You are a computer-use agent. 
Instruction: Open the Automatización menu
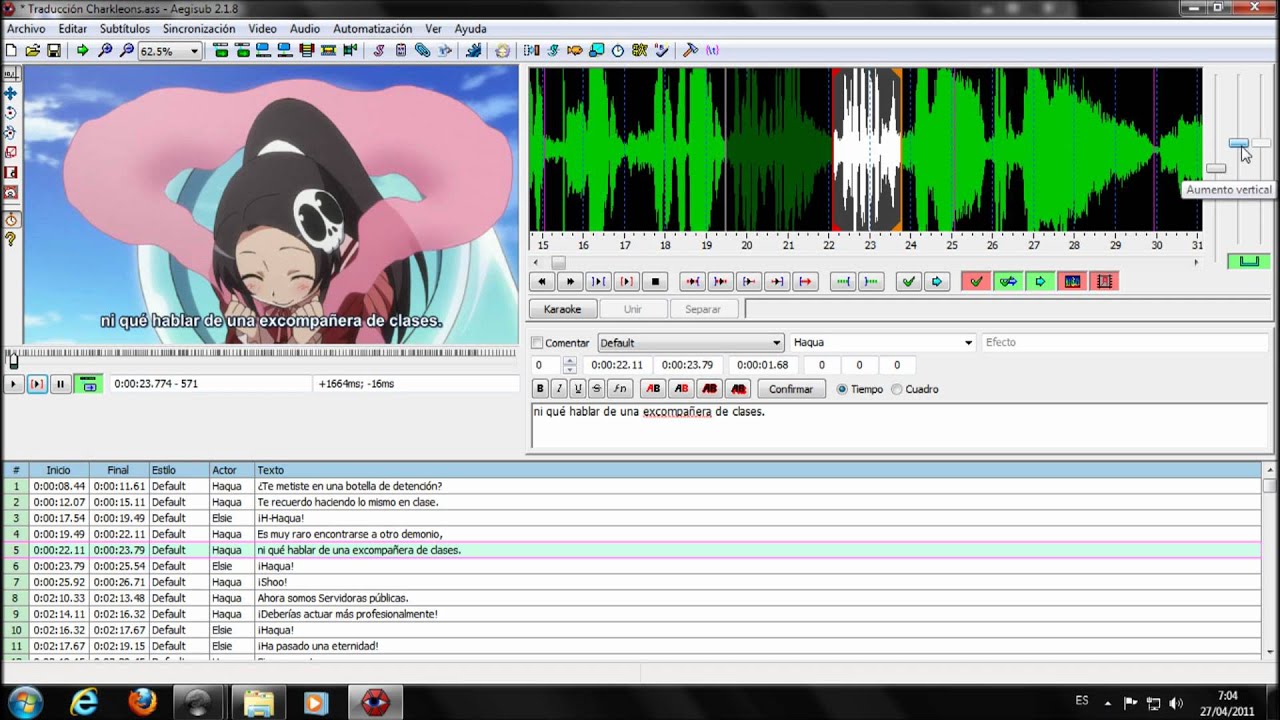coord(372,29)
